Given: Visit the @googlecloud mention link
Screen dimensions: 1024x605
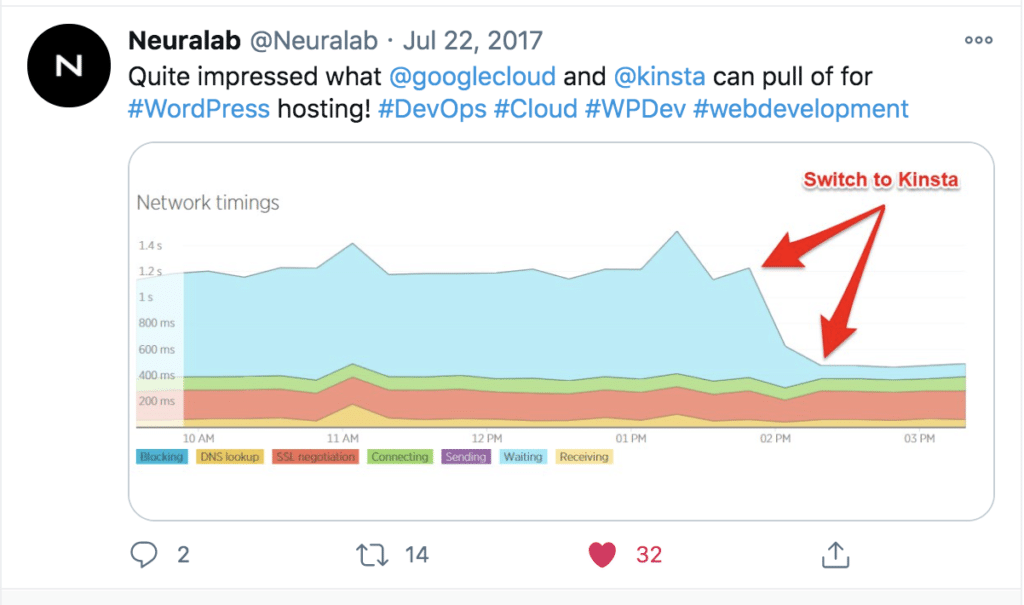Looking at the screenshot, I should 474,76.
